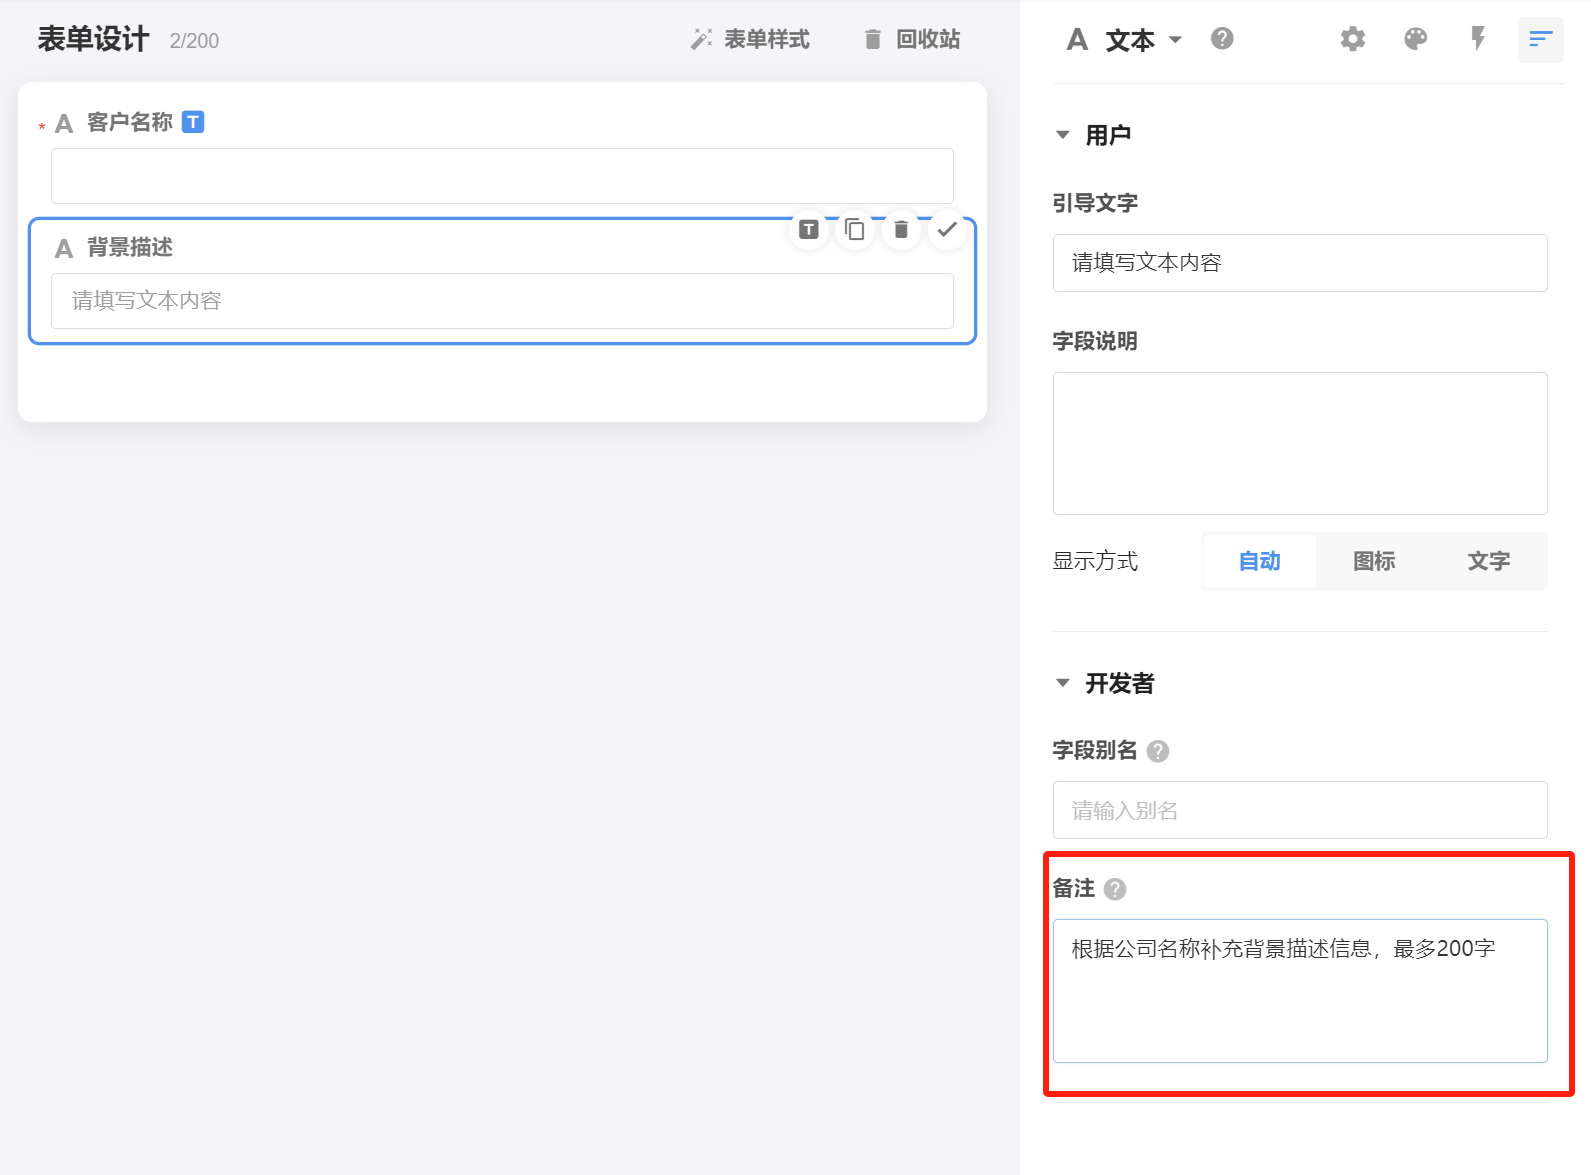Click the T title icon on 背景描述 toolbar
This screenshot has height=1175, width=1591.
[x=809, y=230]
